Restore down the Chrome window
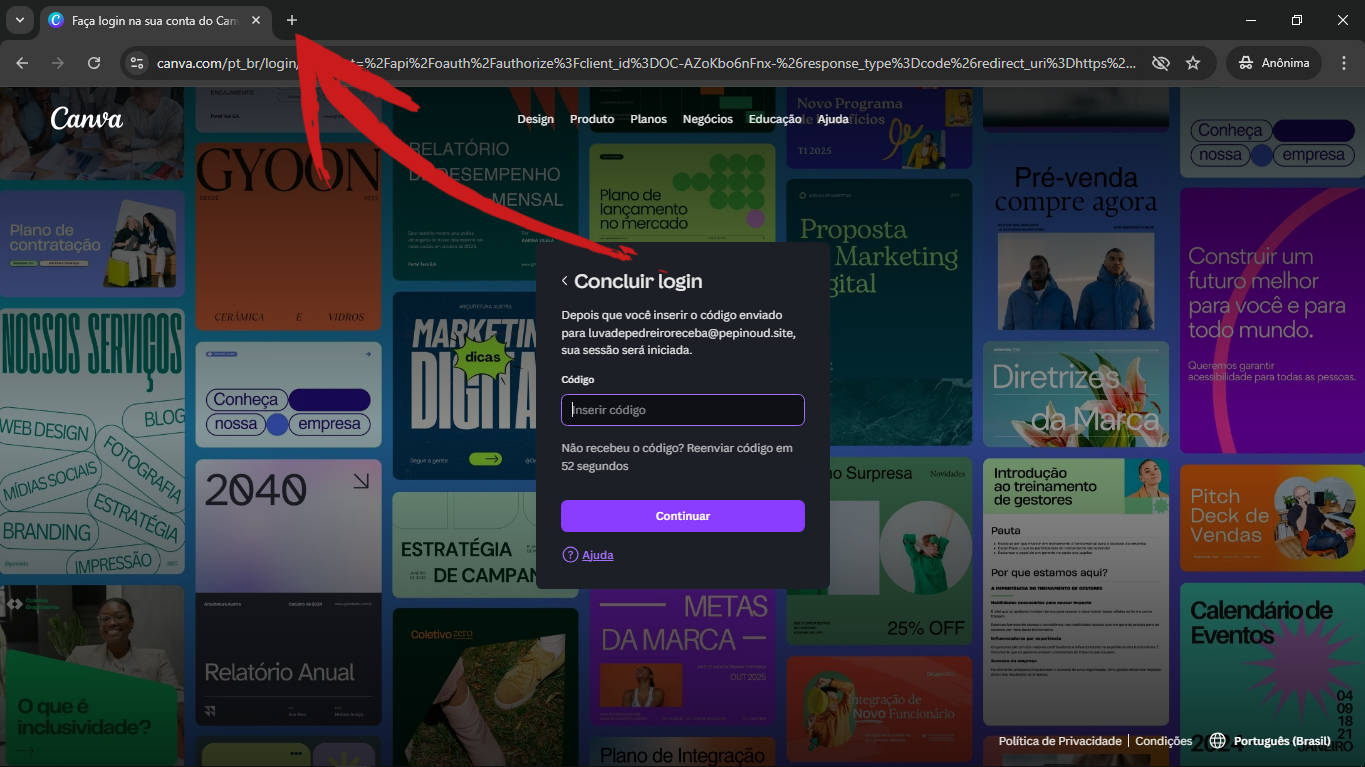 click(1297, 20)
